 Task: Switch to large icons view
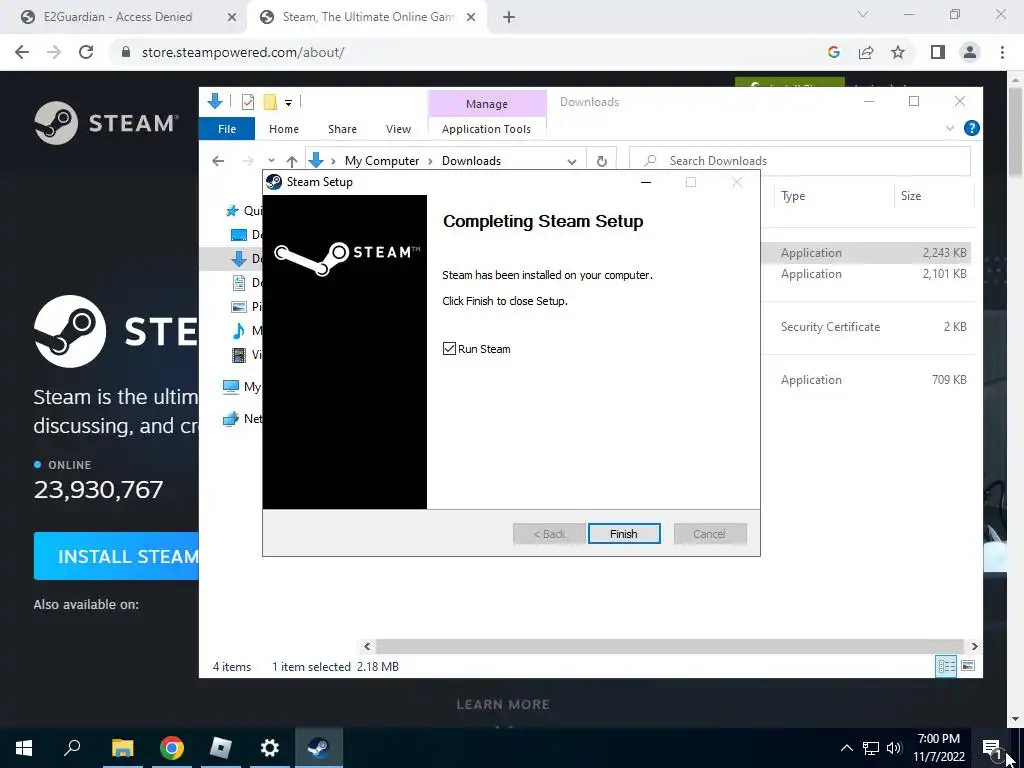968,666
